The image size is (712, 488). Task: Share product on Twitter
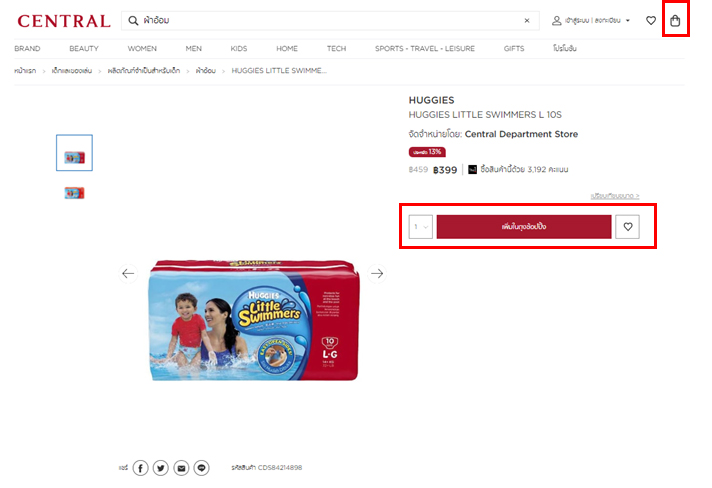(161, 468)
